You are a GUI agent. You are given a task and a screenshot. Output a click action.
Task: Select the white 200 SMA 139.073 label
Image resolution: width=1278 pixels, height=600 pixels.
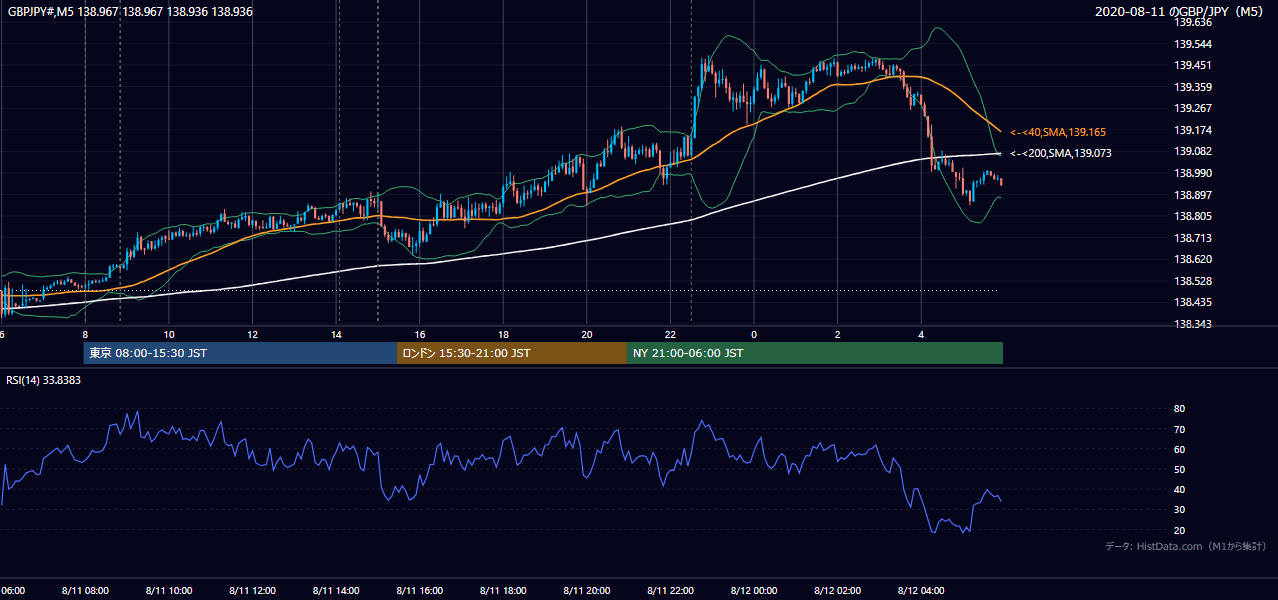click(x=1060, y=153)
